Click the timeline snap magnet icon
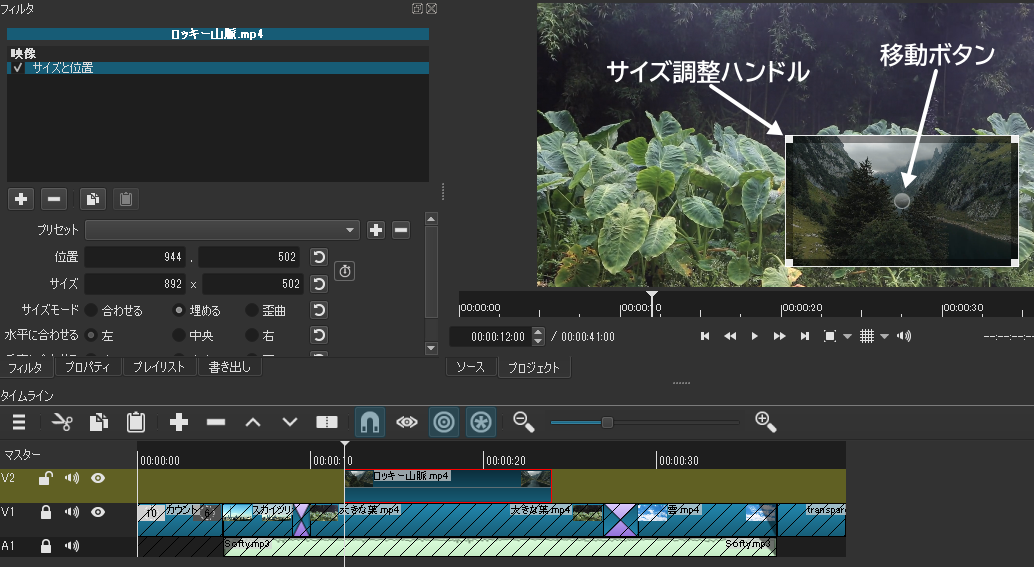Screen dimensions: 1034x567 (x=369, y=422)
